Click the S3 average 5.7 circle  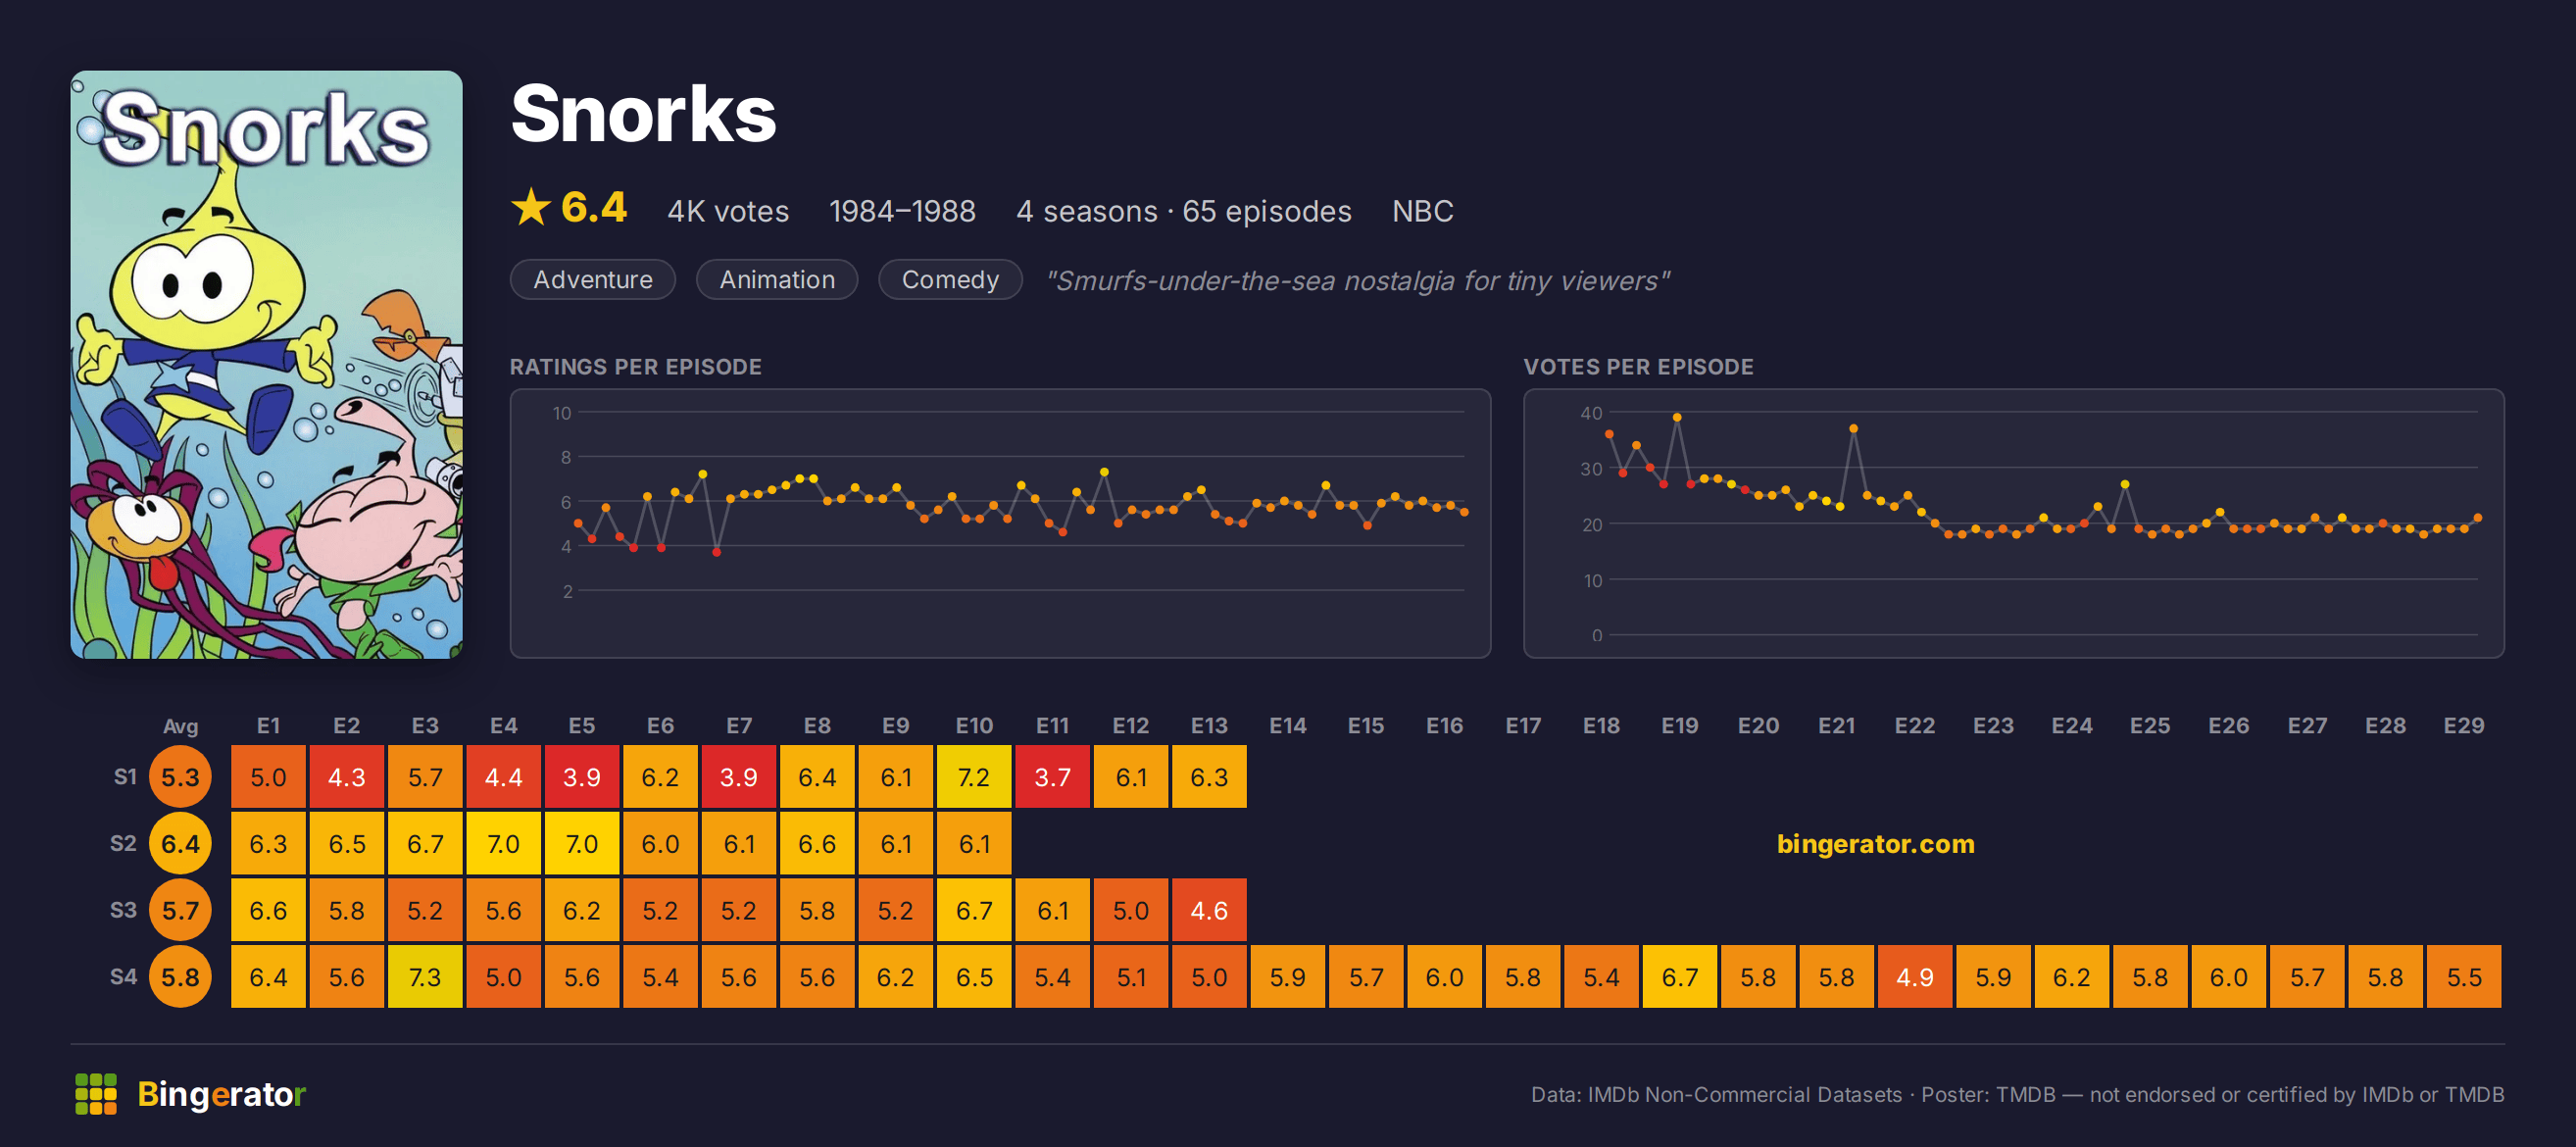[181, 910]
